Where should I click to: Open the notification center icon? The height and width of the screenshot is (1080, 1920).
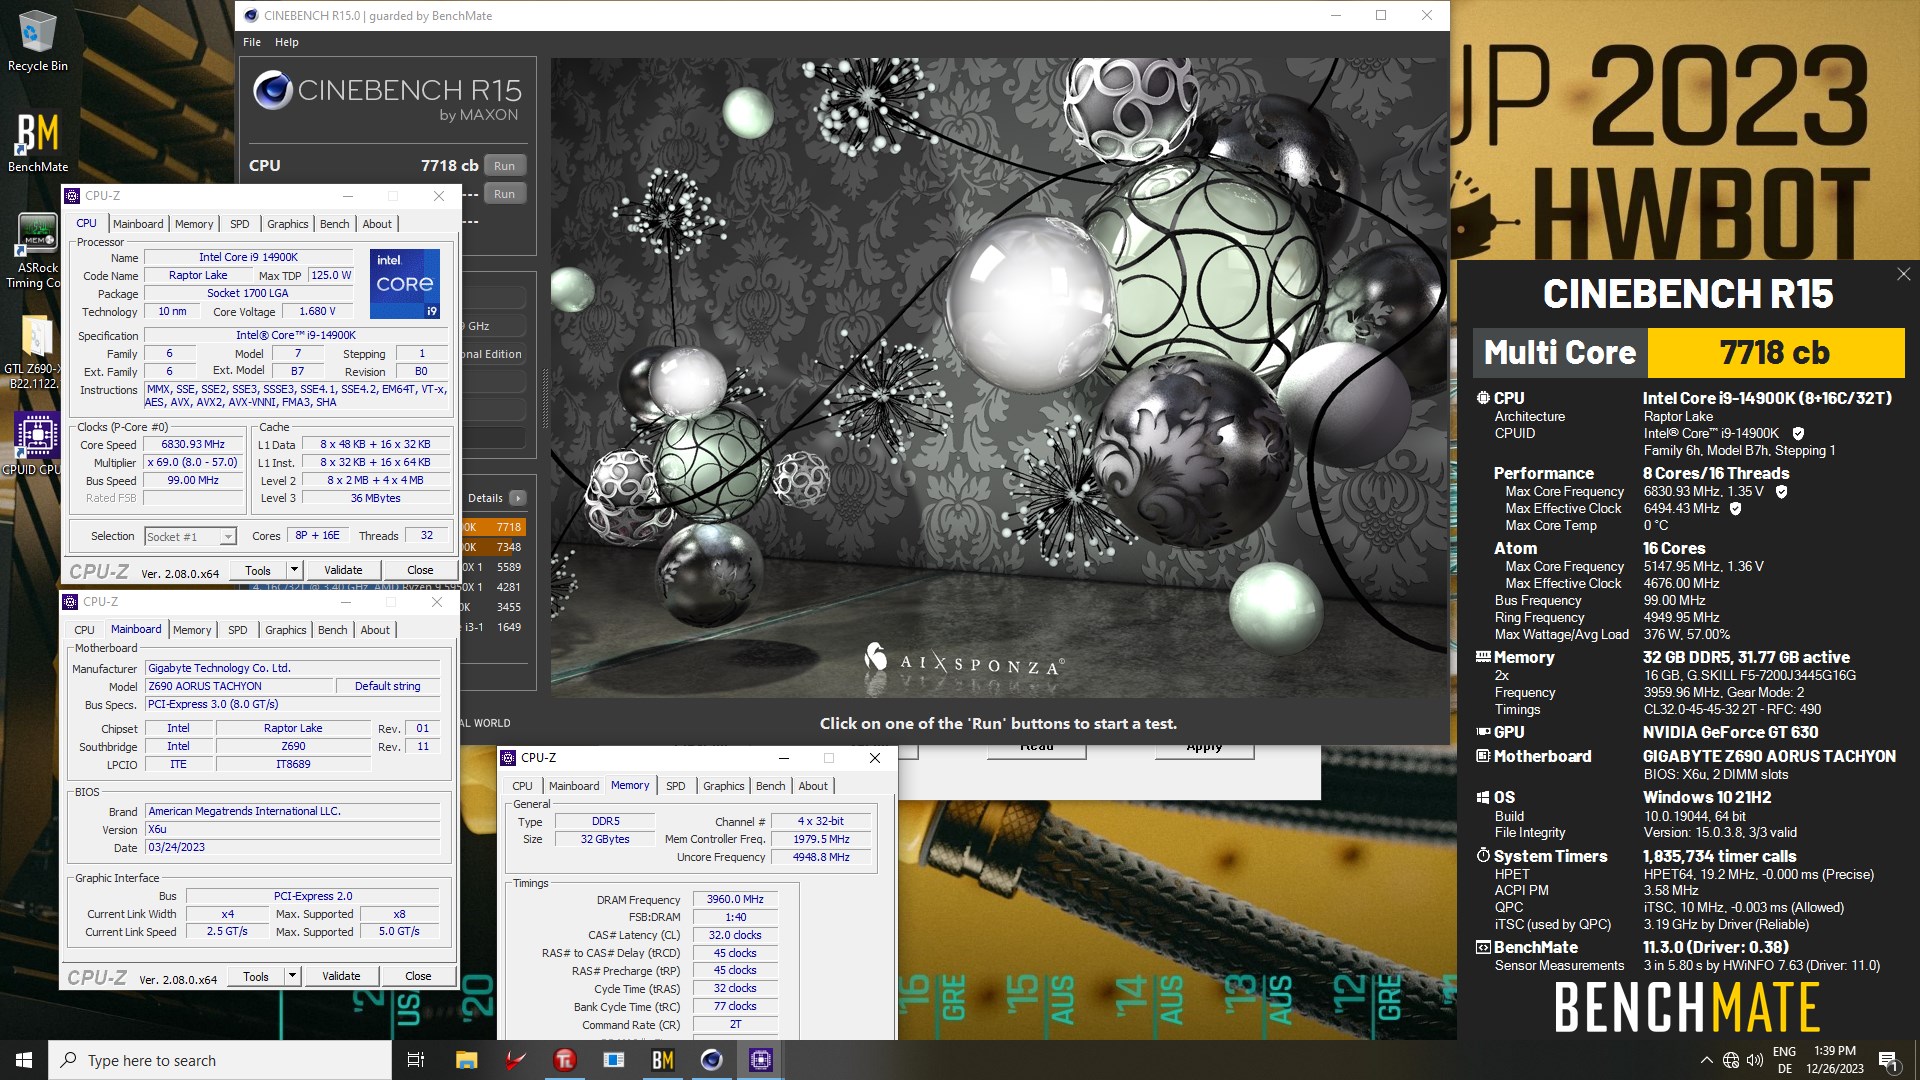1888,1060
